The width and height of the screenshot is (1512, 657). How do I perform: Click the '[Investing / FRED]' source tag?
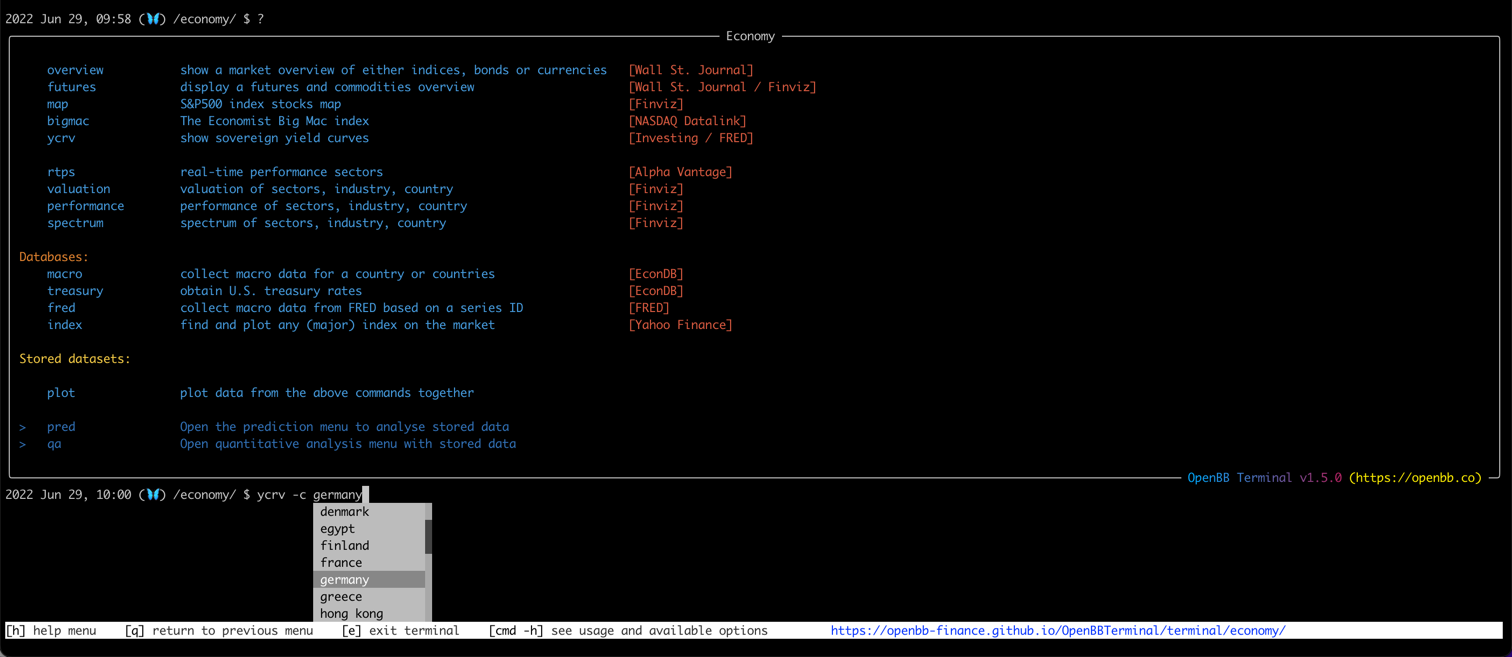[691, 138]
